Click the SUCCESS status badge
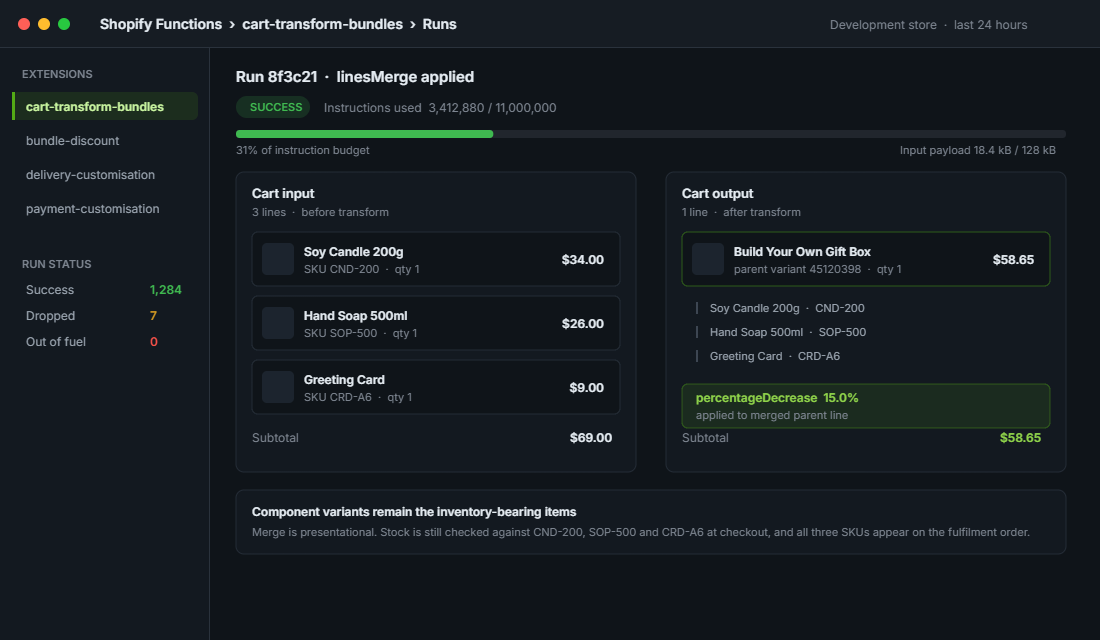1100x640 pixels. (273, 107)
